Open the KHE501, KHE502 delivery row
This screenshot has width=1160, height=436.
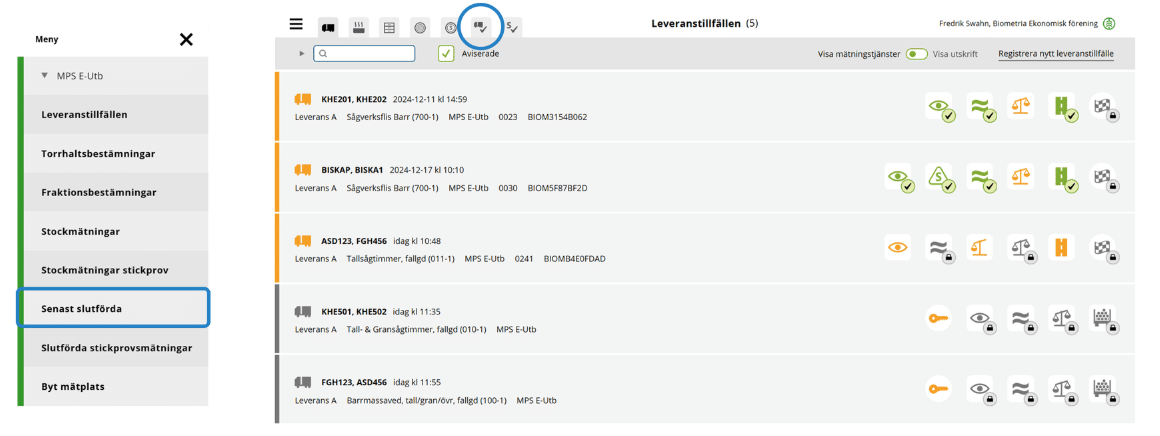point(704,318)
